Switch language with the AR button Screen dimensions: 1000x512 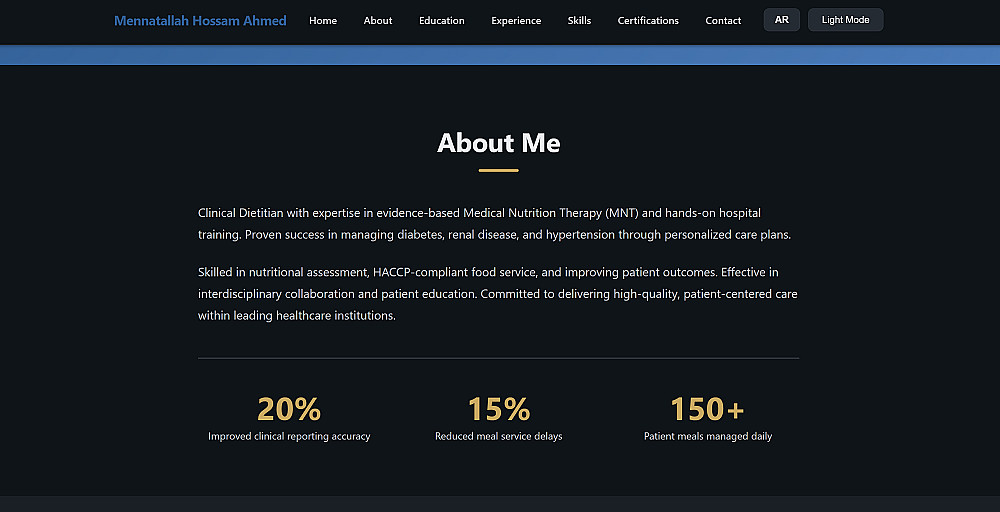click(x=782, y=20)
